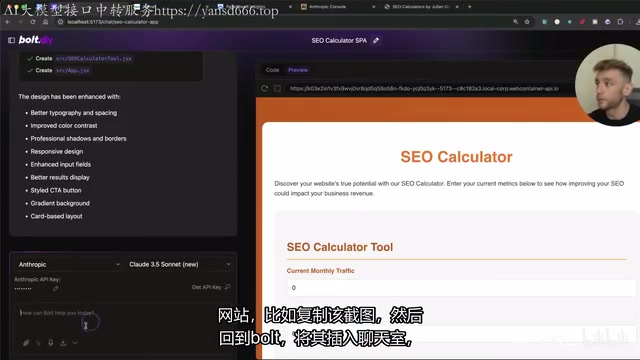Viewport: 640px width, 360px height.
Task: Collapse model settings with the chevron icon
Action: click(75, 343)
